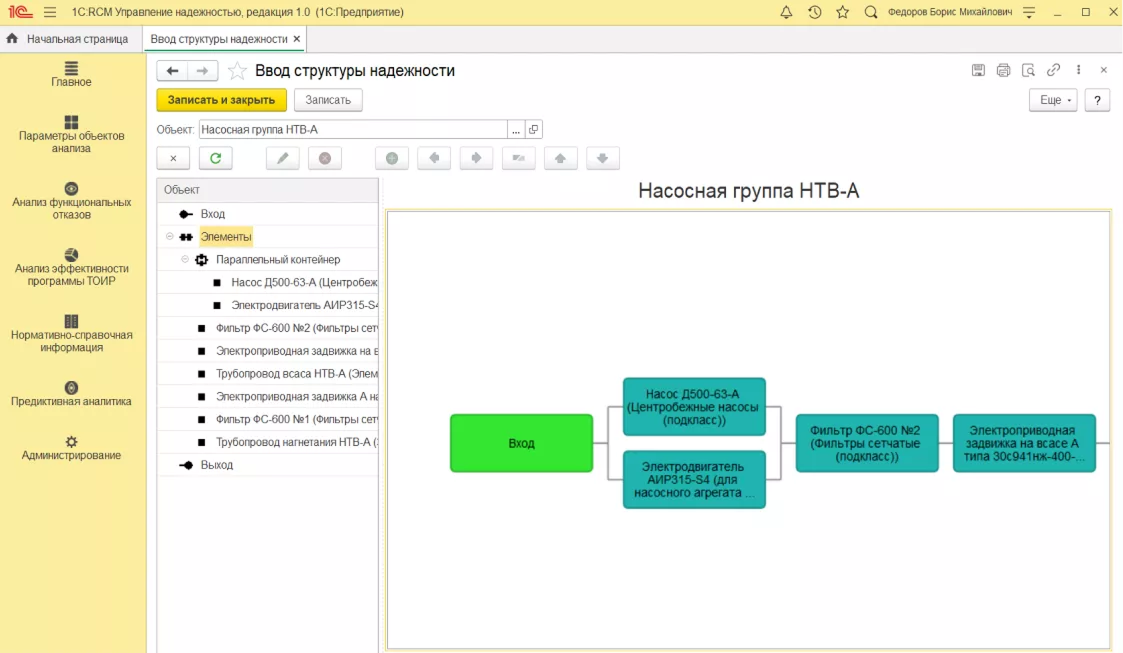Viewport: 1123px width, 653px height.
Task: Collapse the Параллельный контейнер node
Action: (185, 259)
